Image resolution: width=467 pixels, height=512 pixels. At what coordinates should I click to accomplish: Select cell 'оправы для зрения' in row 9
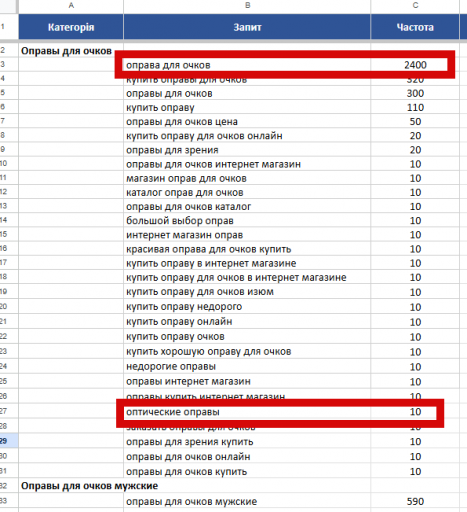(x=247, y=150)
